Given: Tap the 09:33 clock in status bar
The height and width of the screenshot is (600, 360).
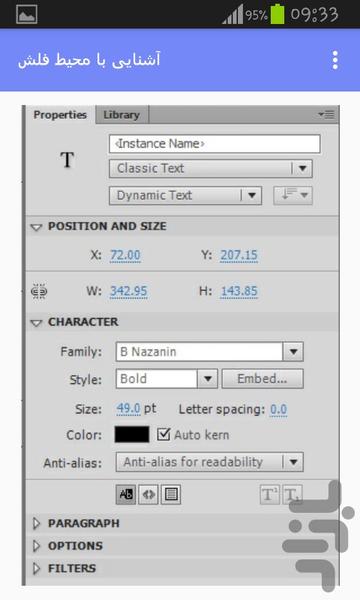Looking at the screenshot, I should pyautogui.click(x=314, y=15).
